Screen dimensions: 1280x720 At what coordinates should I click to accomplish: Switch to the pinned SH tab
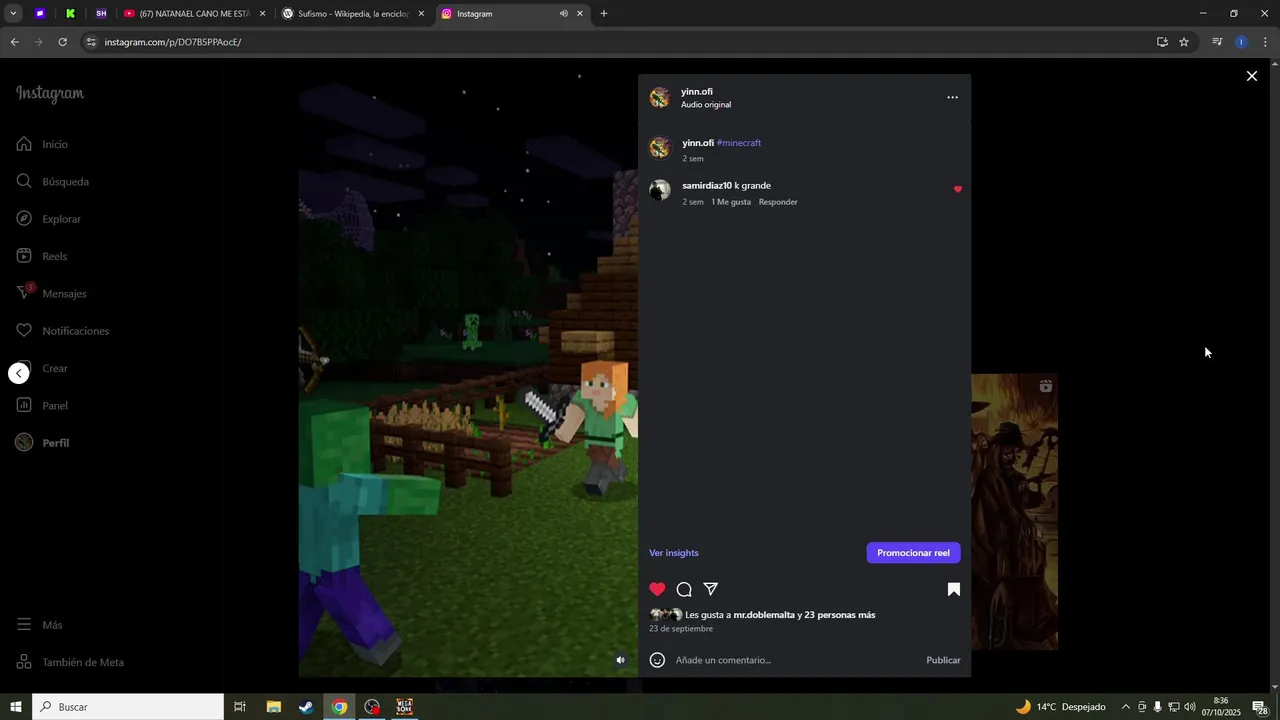click(x=101, y=14)
